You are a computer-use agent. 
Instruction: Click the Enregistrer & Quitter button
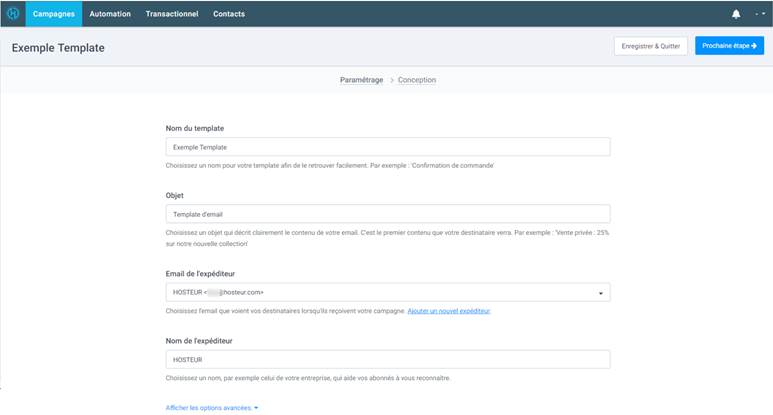tap(650, 47)
